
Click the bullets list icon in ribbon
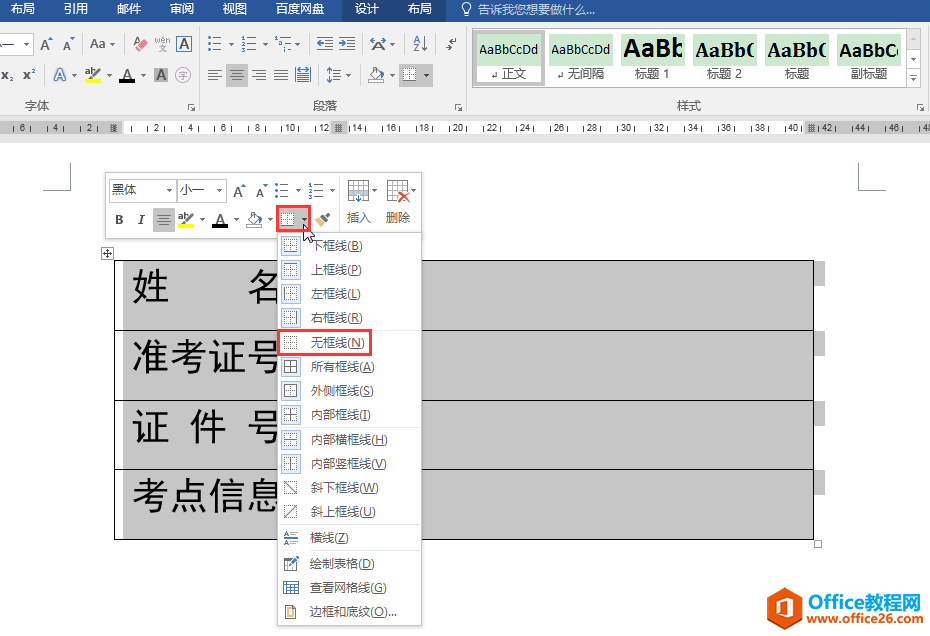click(x=215, y=44)
